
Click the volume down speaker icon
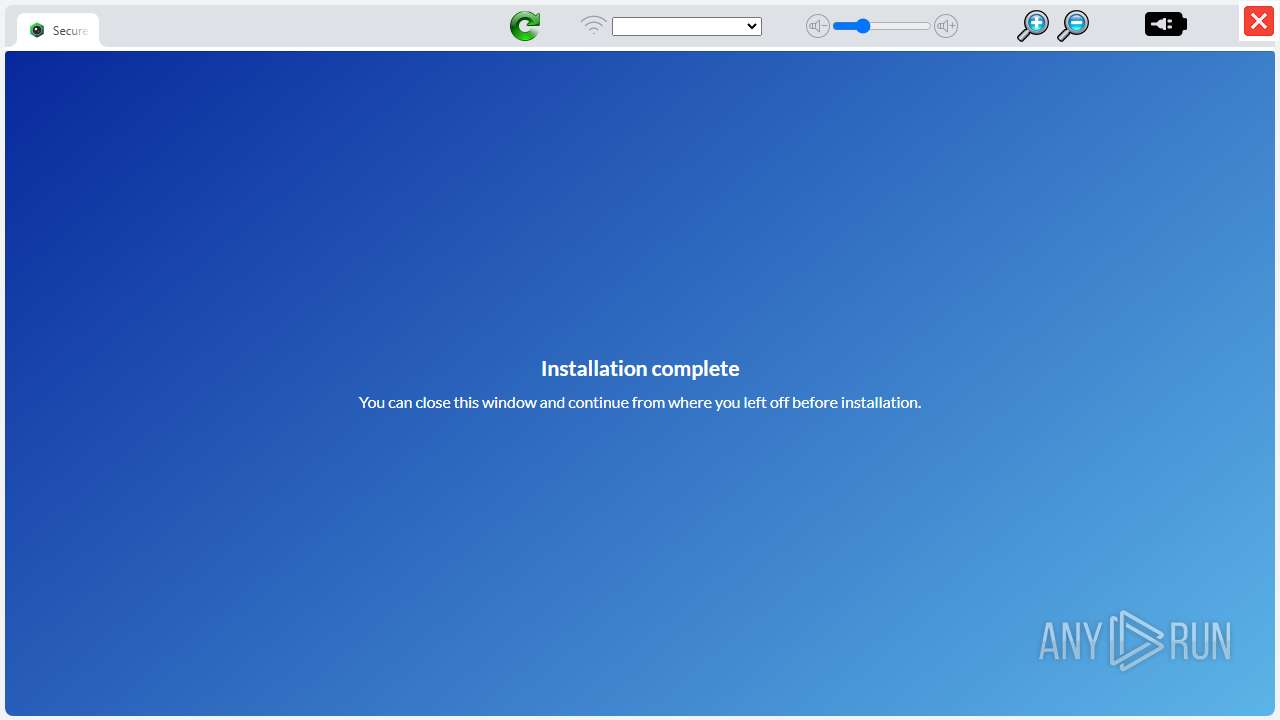[x=818, y=27]
